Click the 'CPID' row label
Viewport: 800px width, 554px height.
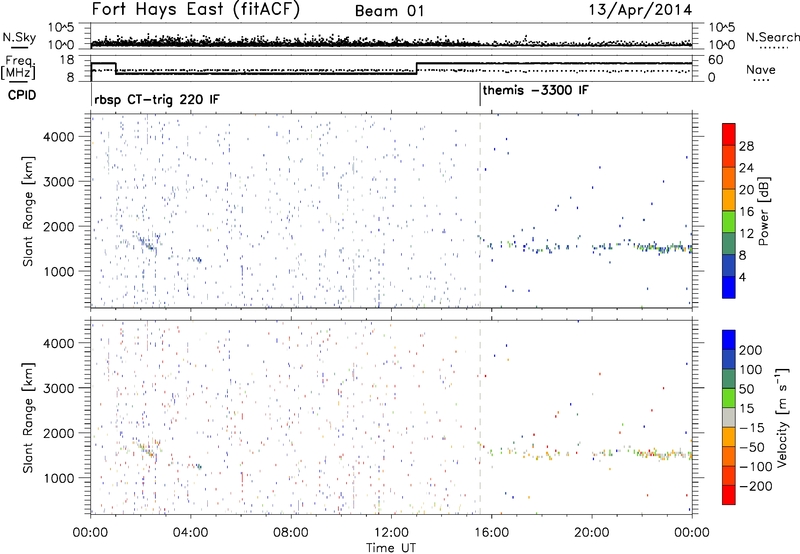(22, 95)
